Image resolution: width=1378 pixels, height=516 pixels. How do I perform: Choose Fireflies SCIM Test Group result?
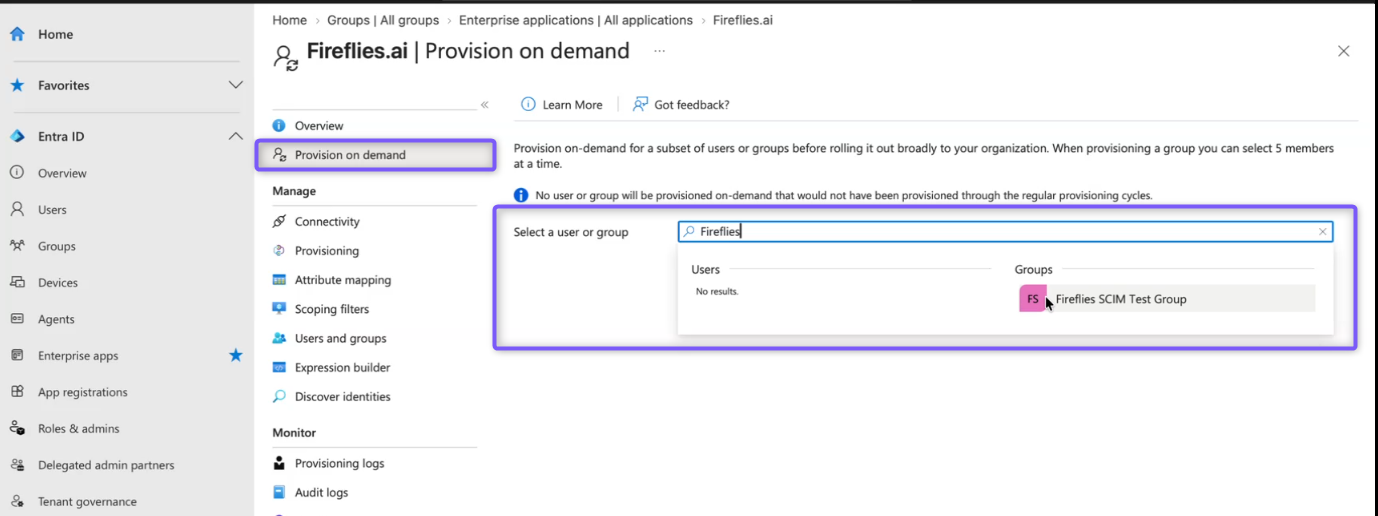1165,298
